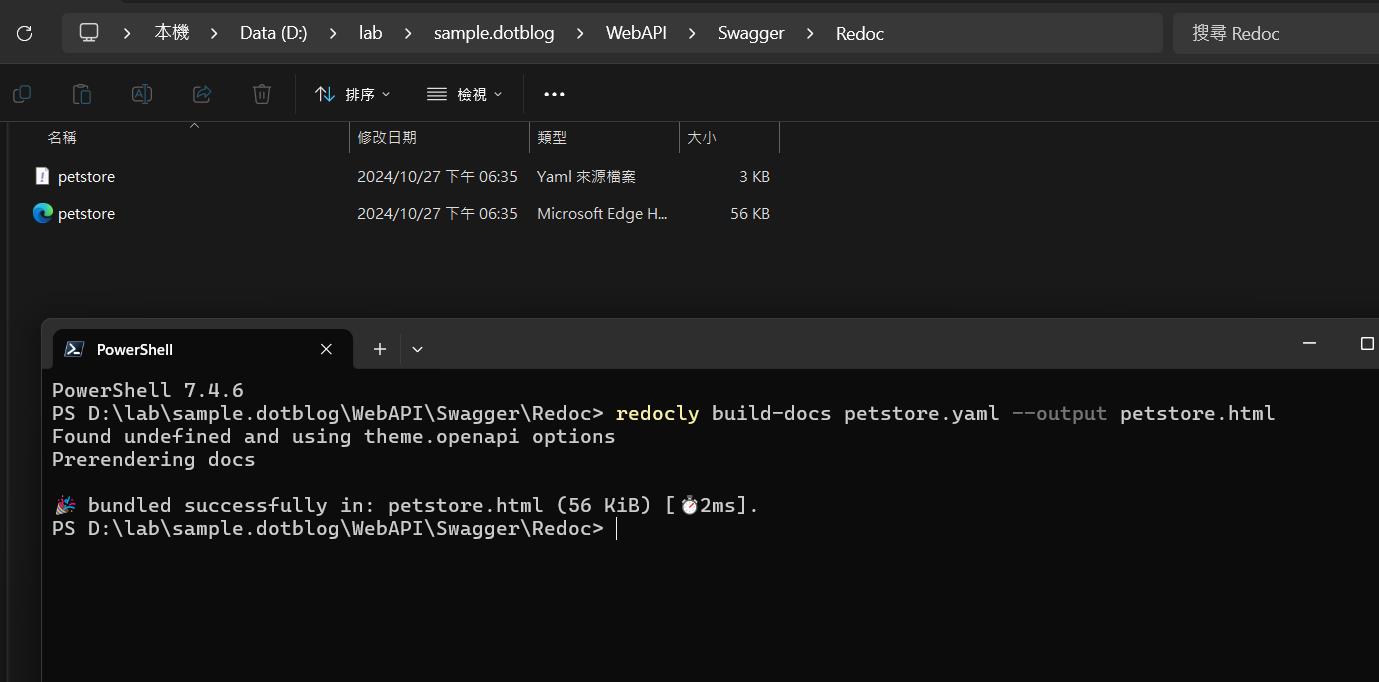The width and height of the screenshot is (1379, 682).
Task: Select the PowerShell tab
Action: 202,349
